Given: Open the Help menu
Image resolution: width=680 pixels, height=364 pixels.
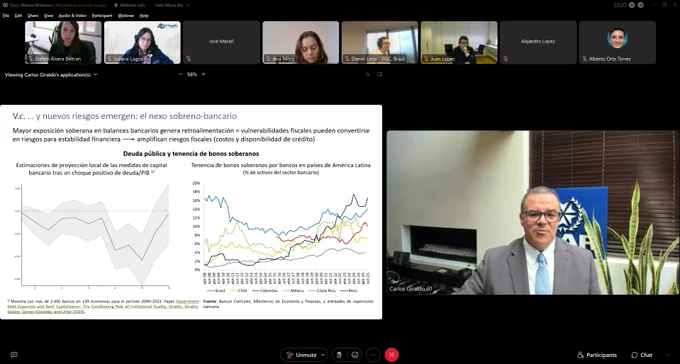Looking at the screenshot, I should click(144, 16).
